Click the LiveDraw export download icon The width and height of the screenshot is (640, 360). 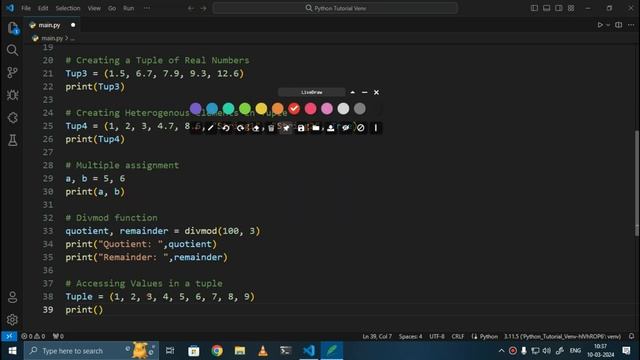pyautogui.click(x=331, y=128)
